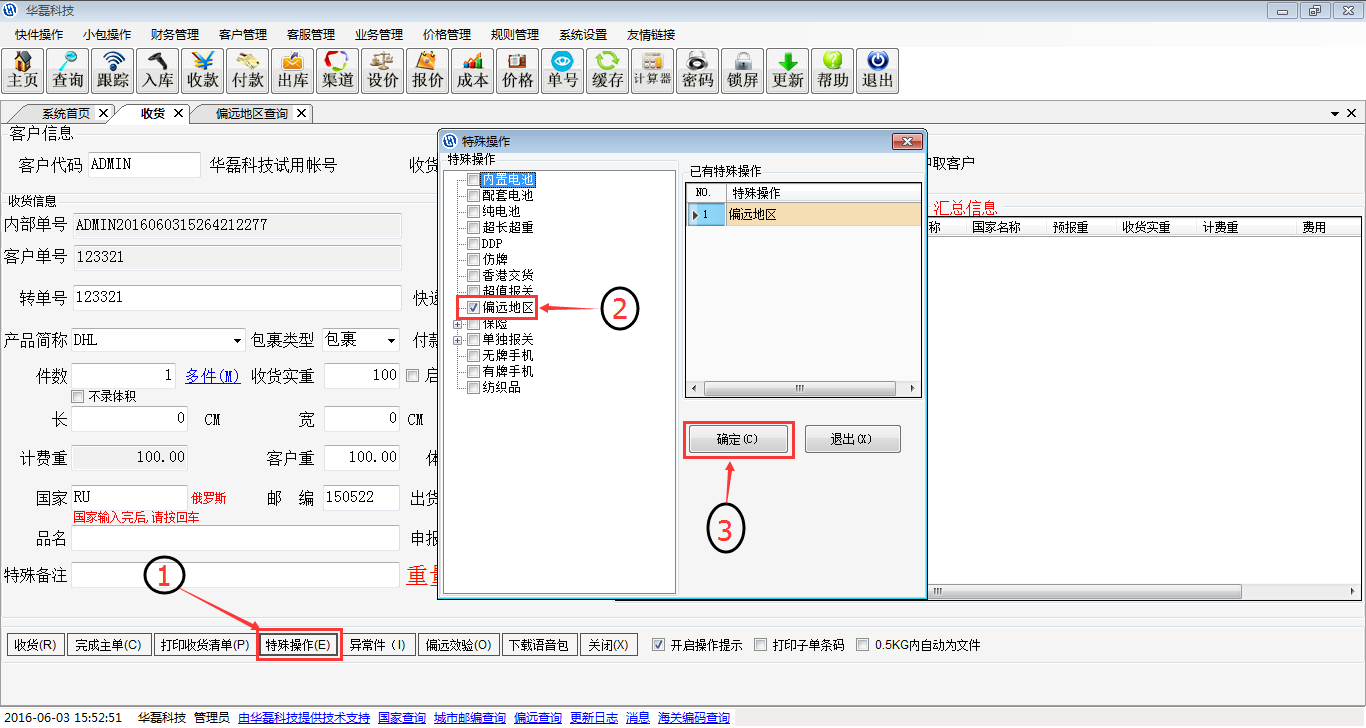Expand the 单独报关 tree node
Screen dimensions: 1366x728
(x=459, y=340)
